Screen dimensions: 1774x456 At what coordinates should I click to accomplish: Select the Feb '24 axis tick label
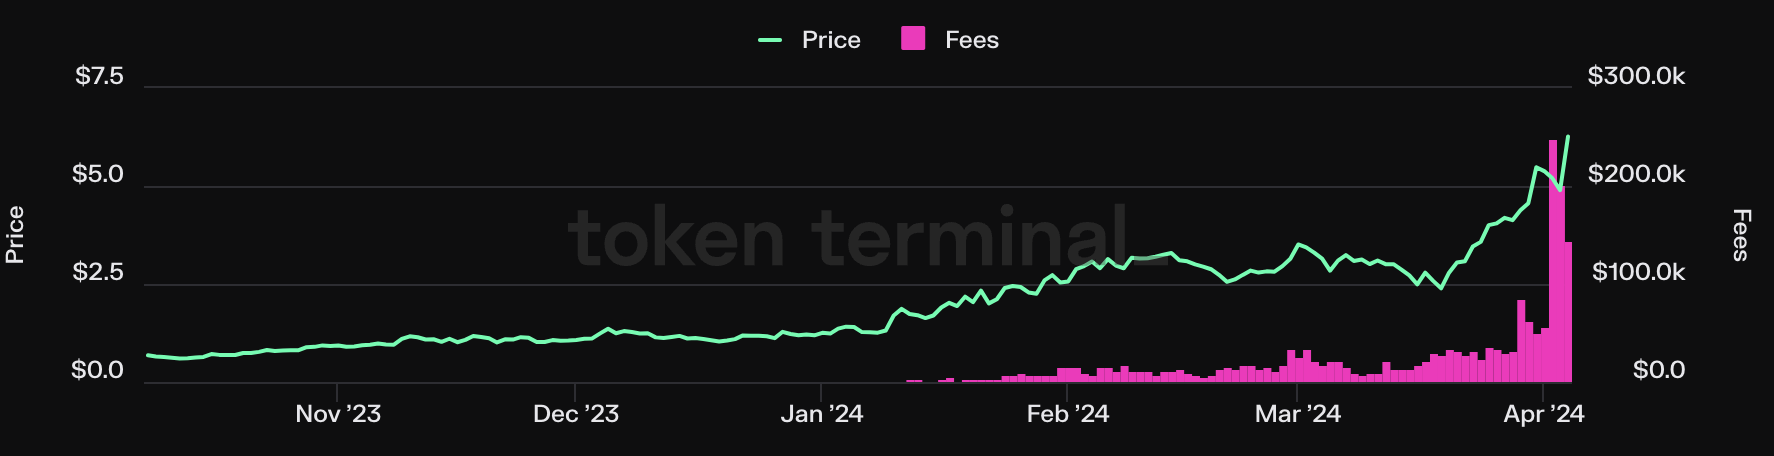(x=1067, y=414)
